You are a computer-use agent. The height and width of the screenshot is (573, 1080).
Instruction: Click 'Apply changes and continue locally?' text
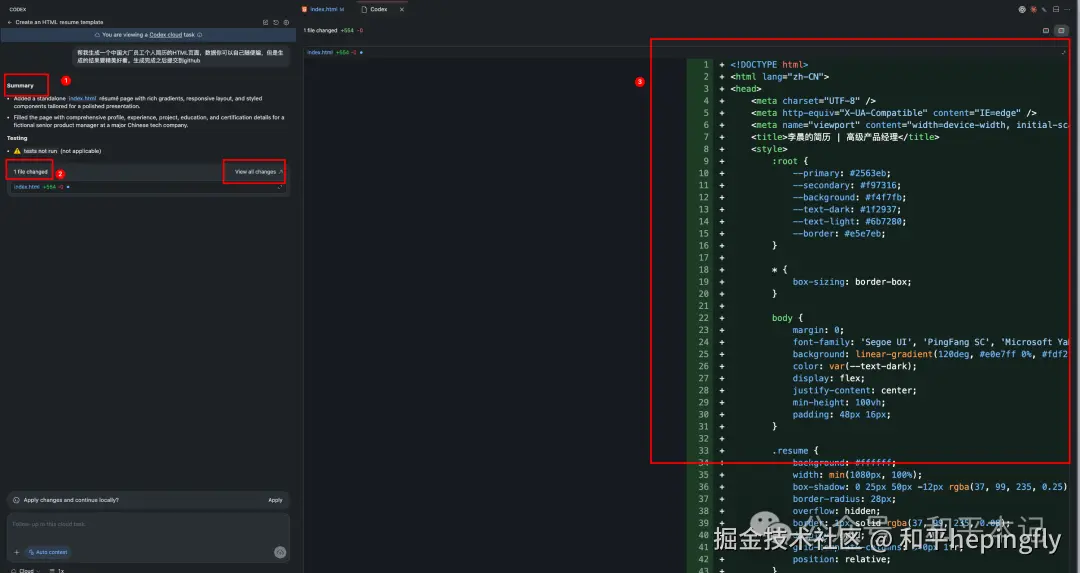coord(71,500)
